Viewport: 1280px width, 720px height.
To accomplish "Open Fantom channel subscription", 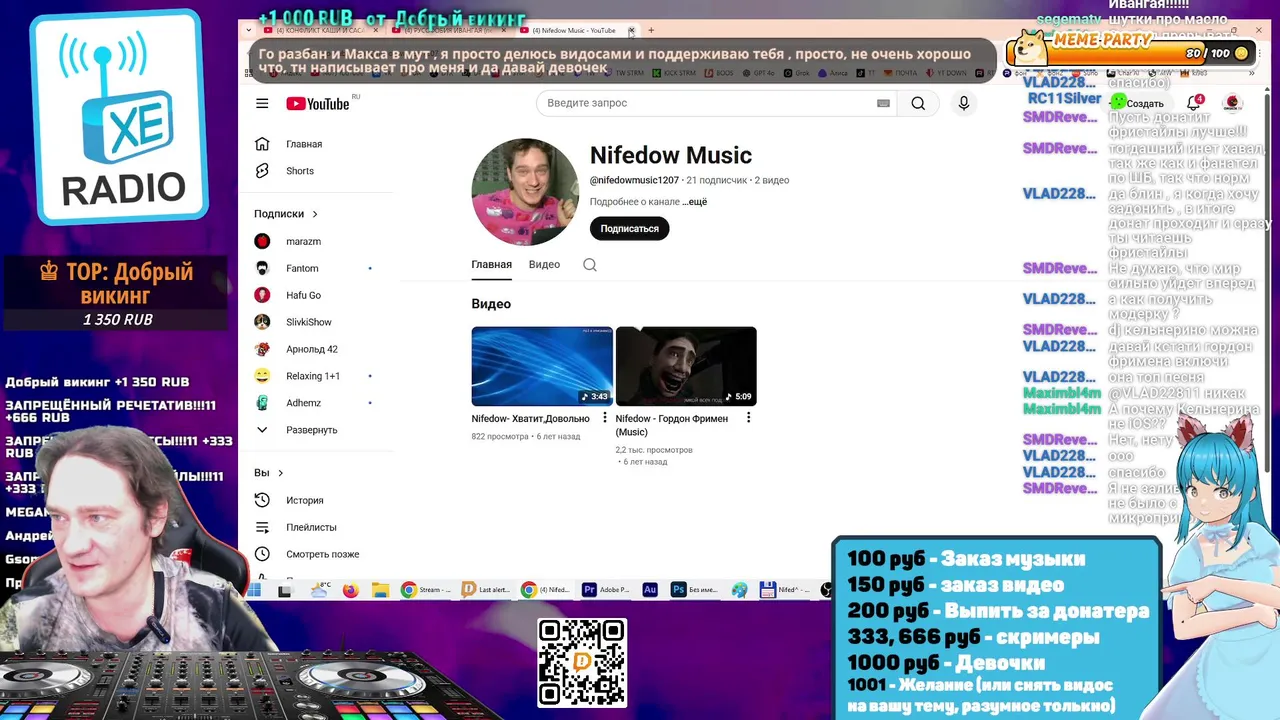I will click(303, 268).
